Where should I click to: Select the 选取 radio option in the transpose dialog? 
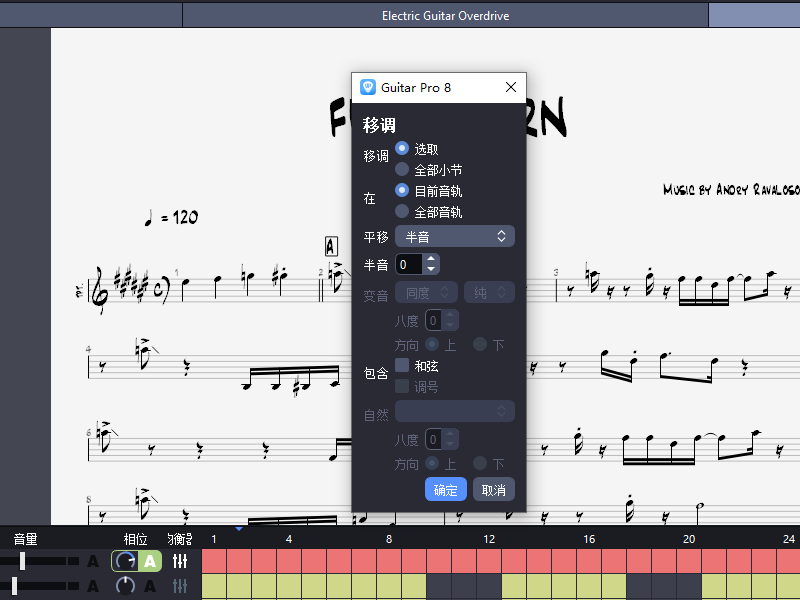[402, 148]
